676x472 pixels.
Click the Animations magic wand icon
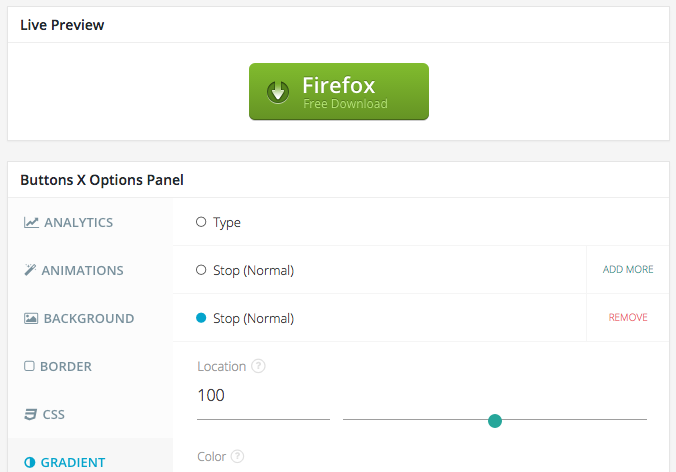click(x=30, y=270)
